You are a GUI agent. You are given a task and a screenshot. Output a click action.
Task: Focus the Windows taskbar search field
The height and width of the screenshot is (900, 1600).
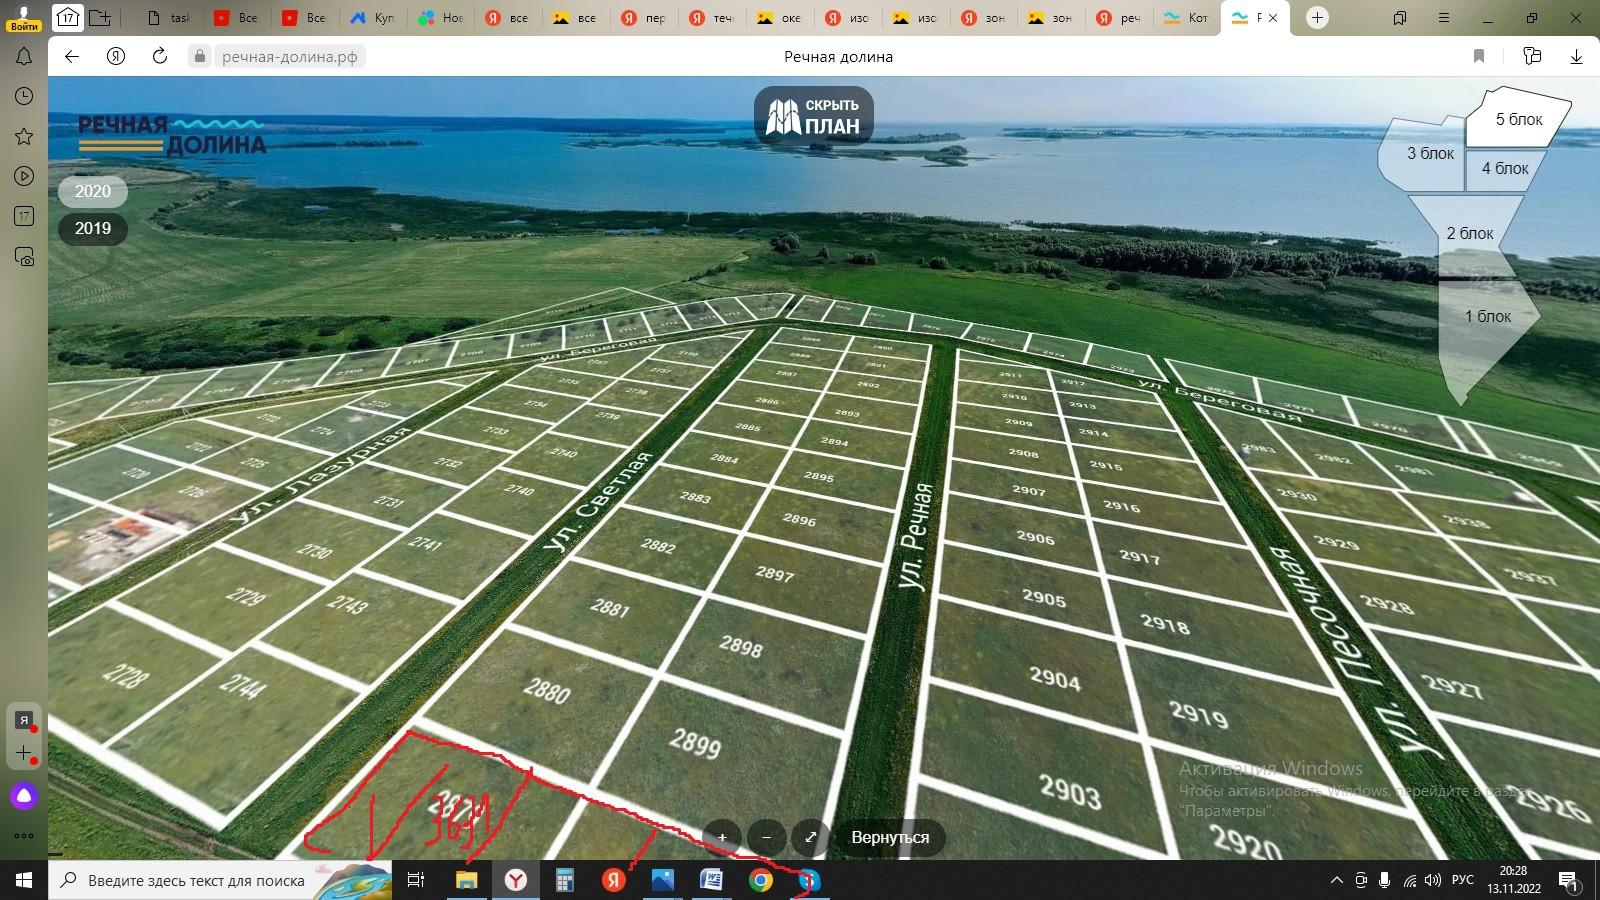(220, 880)
